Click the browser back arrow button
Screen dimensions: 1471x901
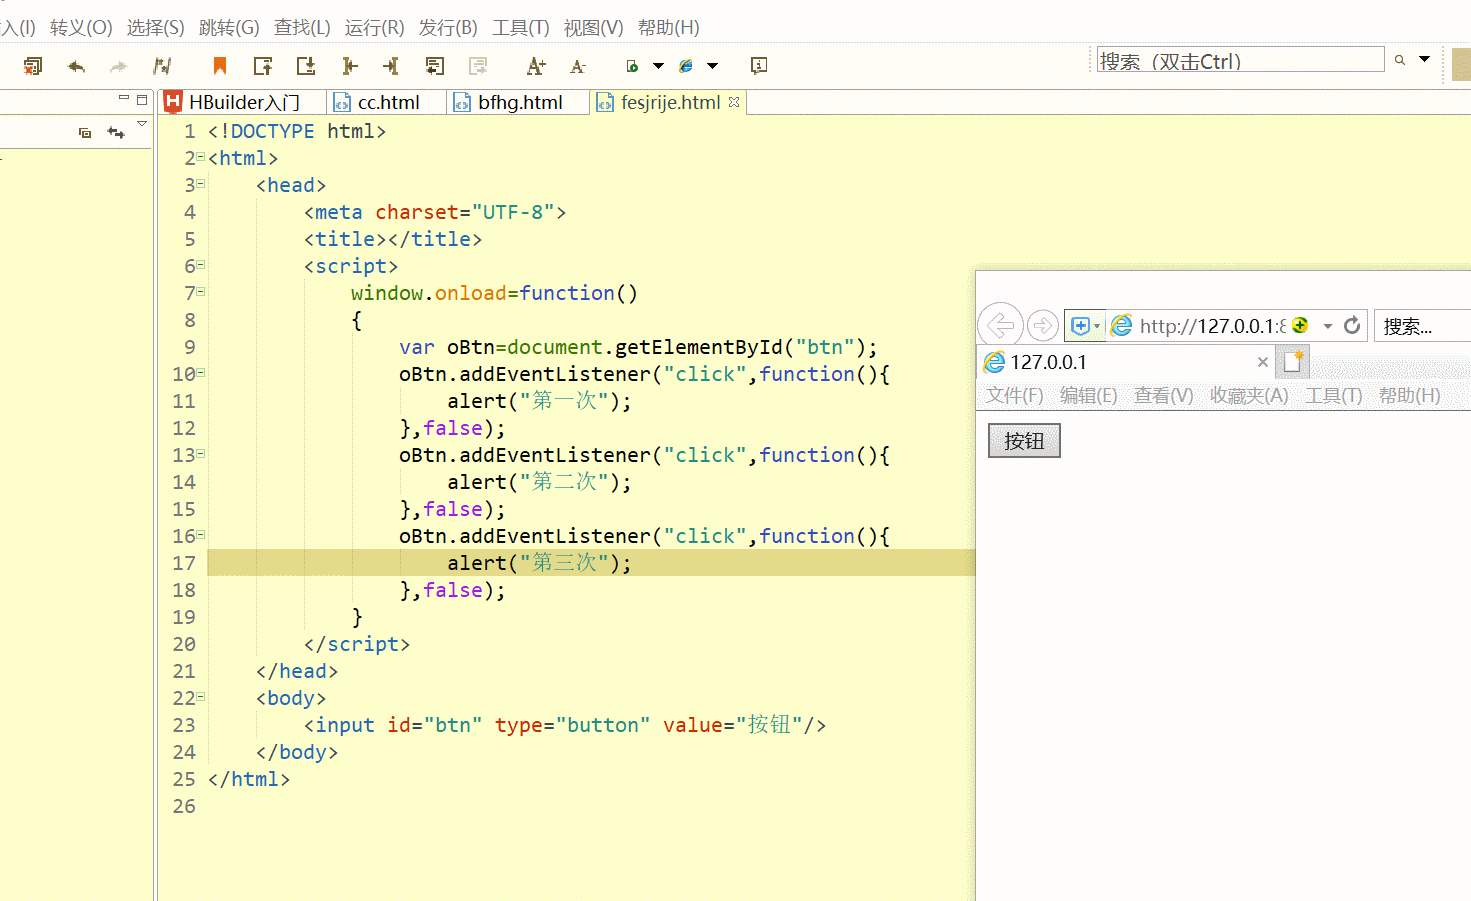[x=1001, y=325]
